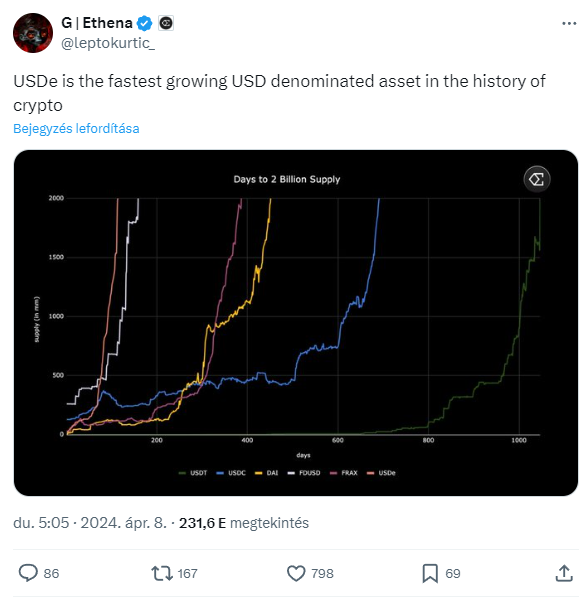
Task: Open the Days to 2 Billion Supply chart image
Action: point(296,323)
